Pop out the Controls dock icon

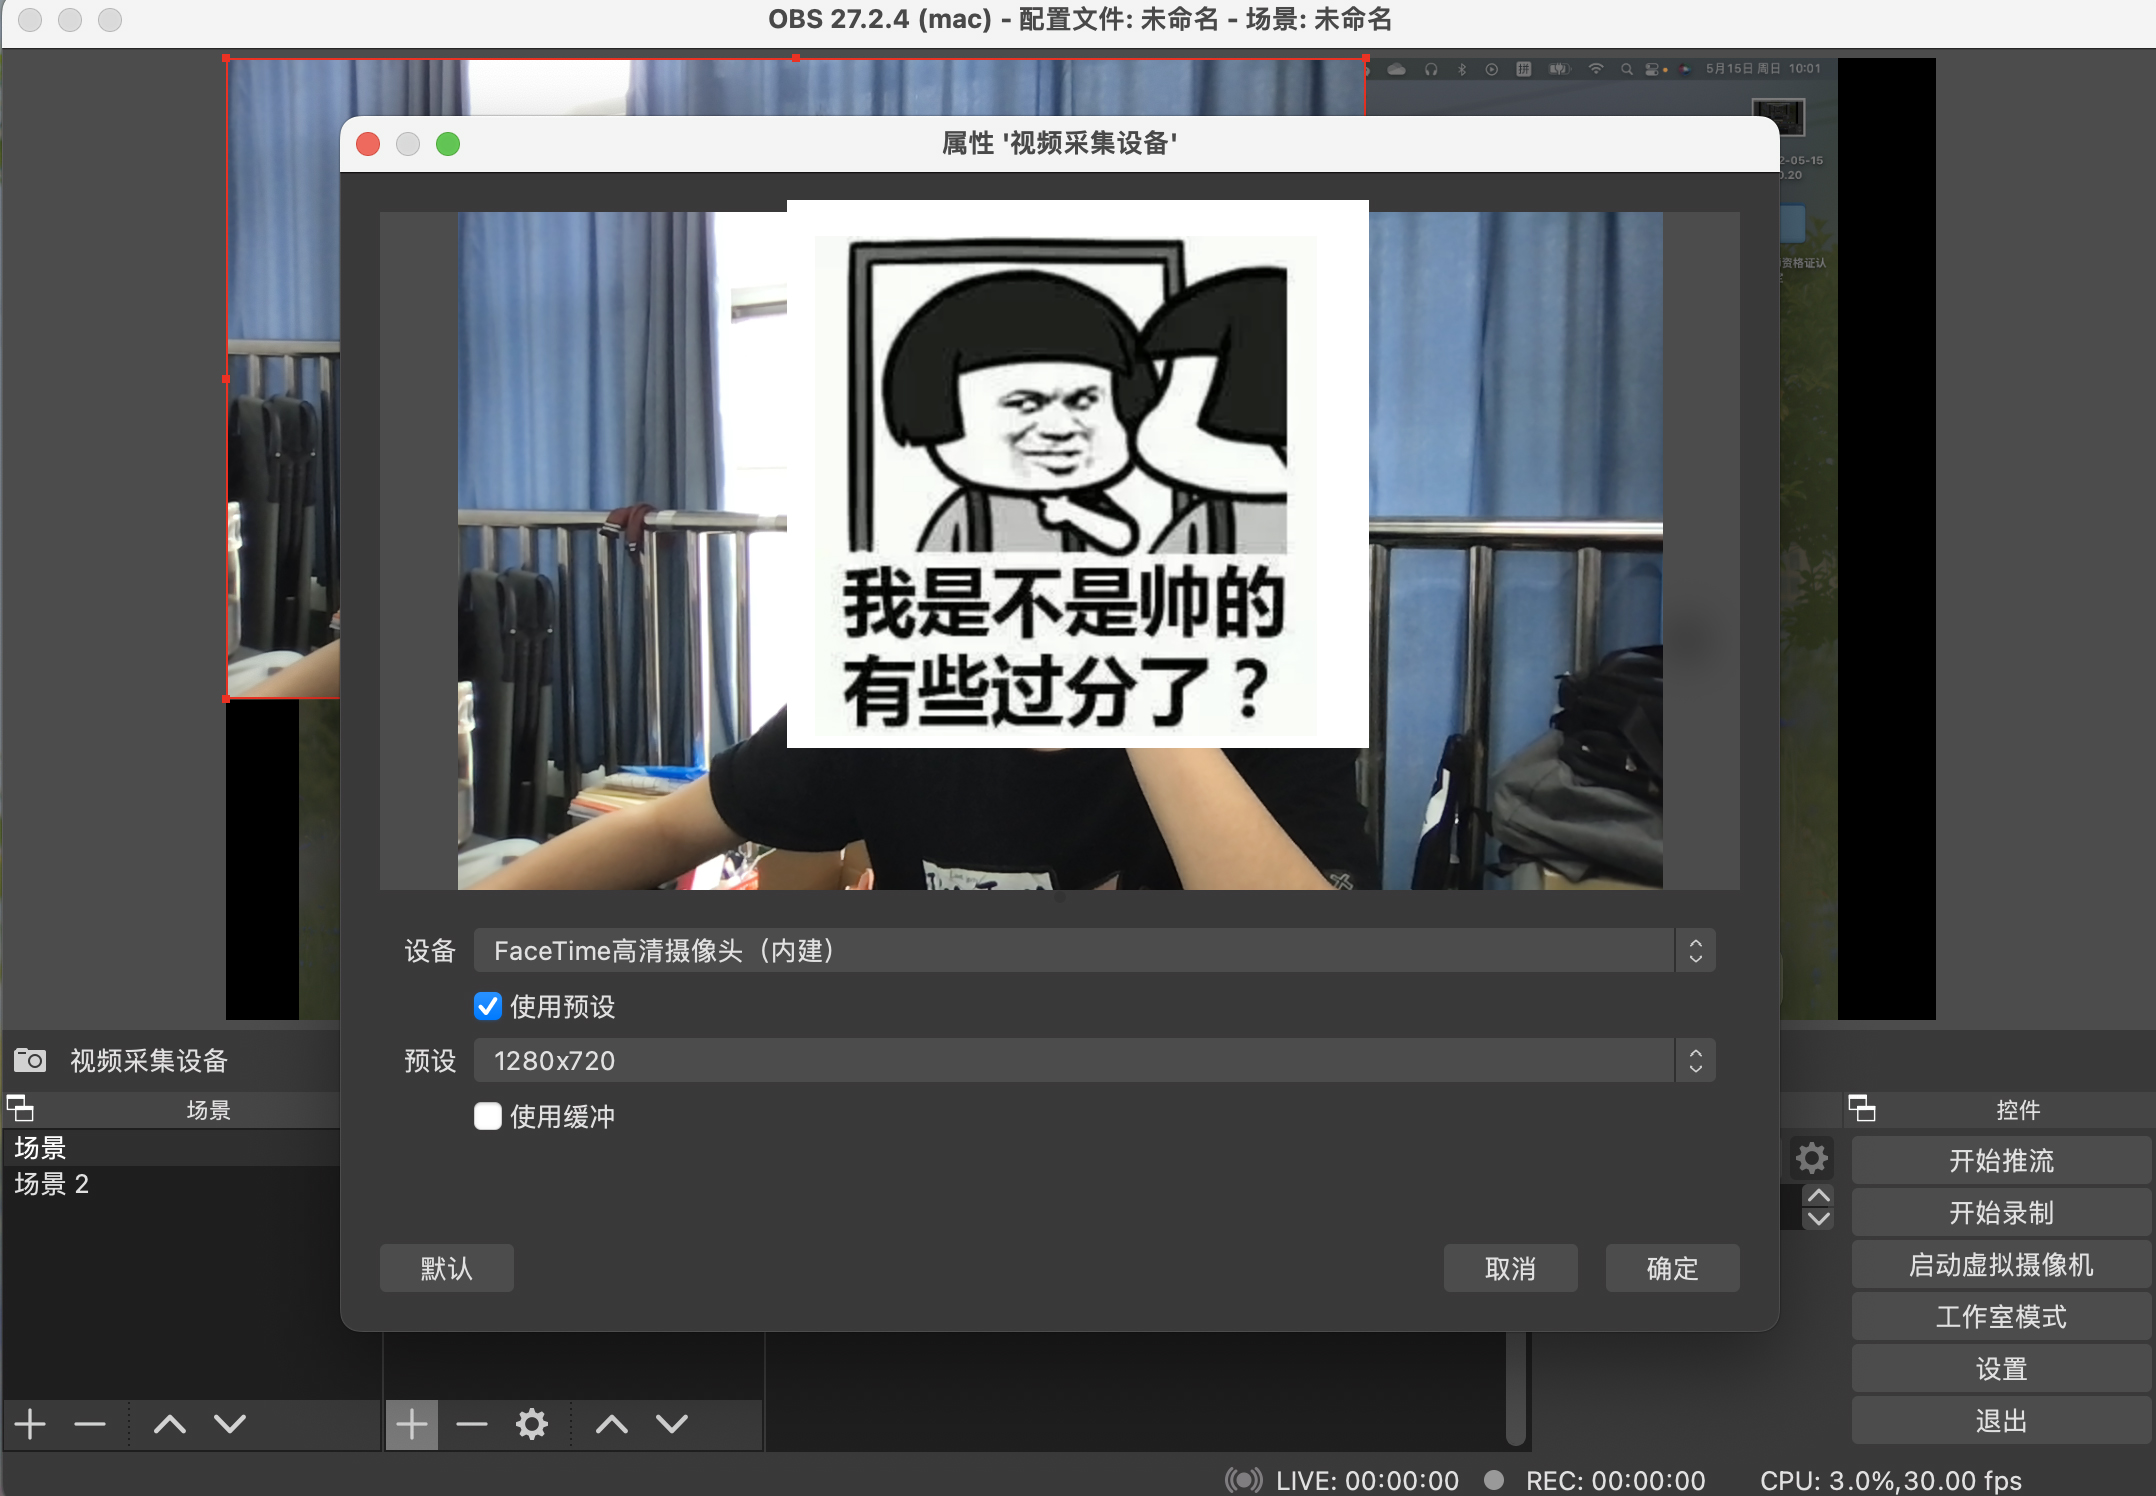(1861, 1108)
